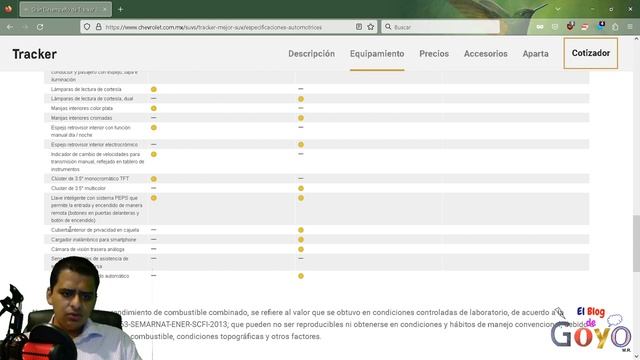
Task: Open the tracking protection shield icon
Action: (x=87, y=27)
